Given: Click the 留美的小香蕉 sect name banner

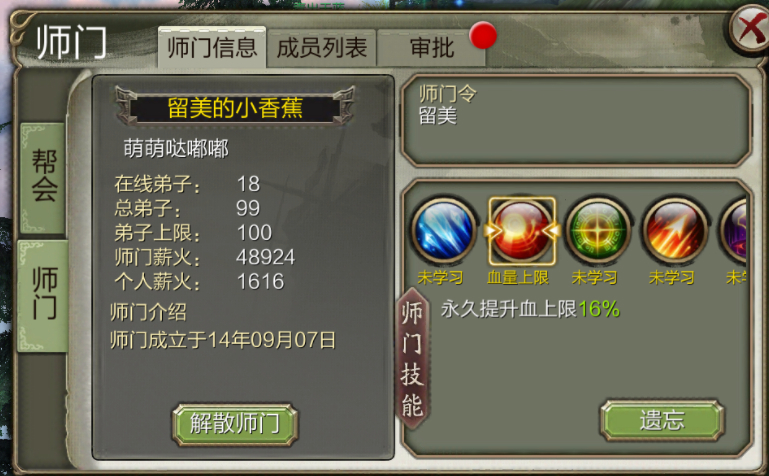Looking at the screenshot, I should click(235, 108).
